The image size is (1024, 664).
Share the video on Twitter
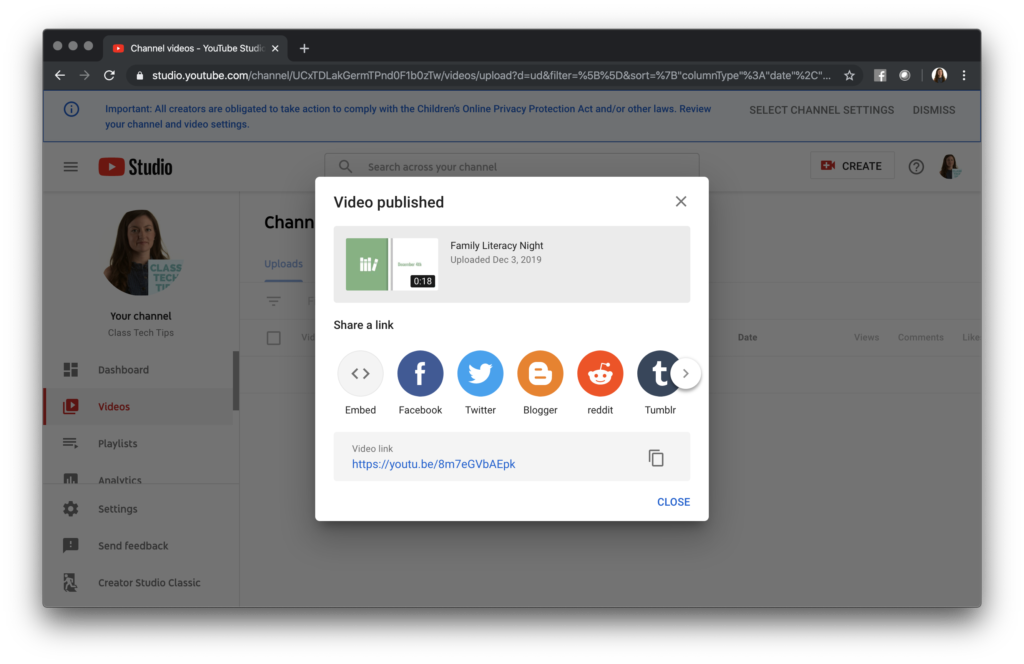coord(480,373)
